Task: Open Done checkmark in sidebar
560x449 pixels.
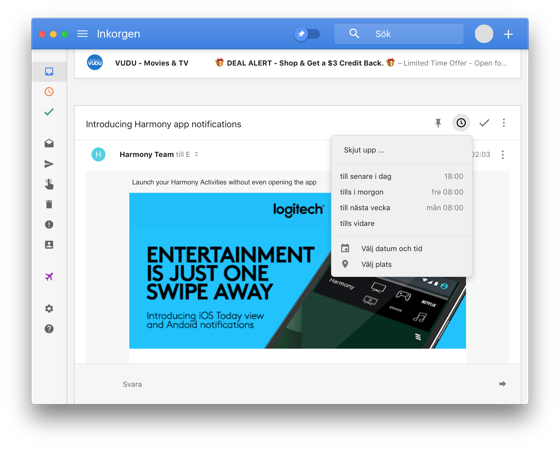Action: coord(49,112)
